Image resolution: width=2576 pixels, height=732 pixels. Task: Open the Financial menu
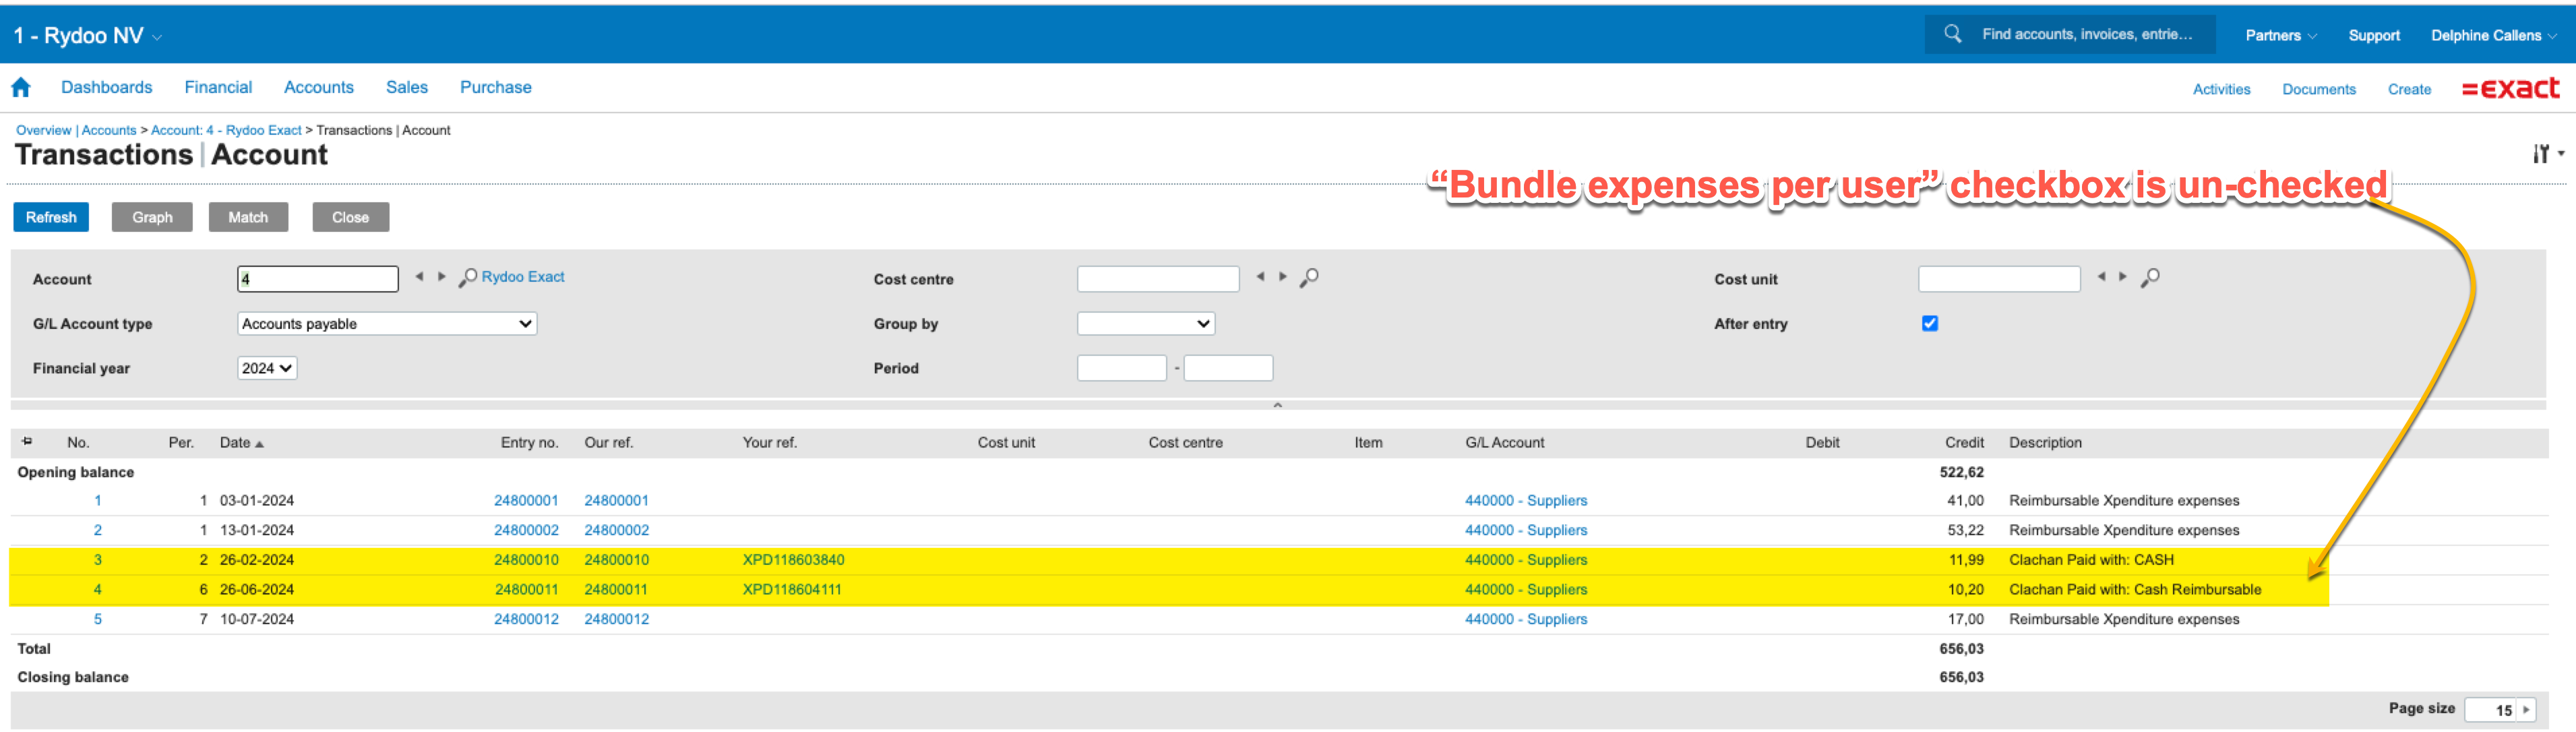(x=218, y=87)
